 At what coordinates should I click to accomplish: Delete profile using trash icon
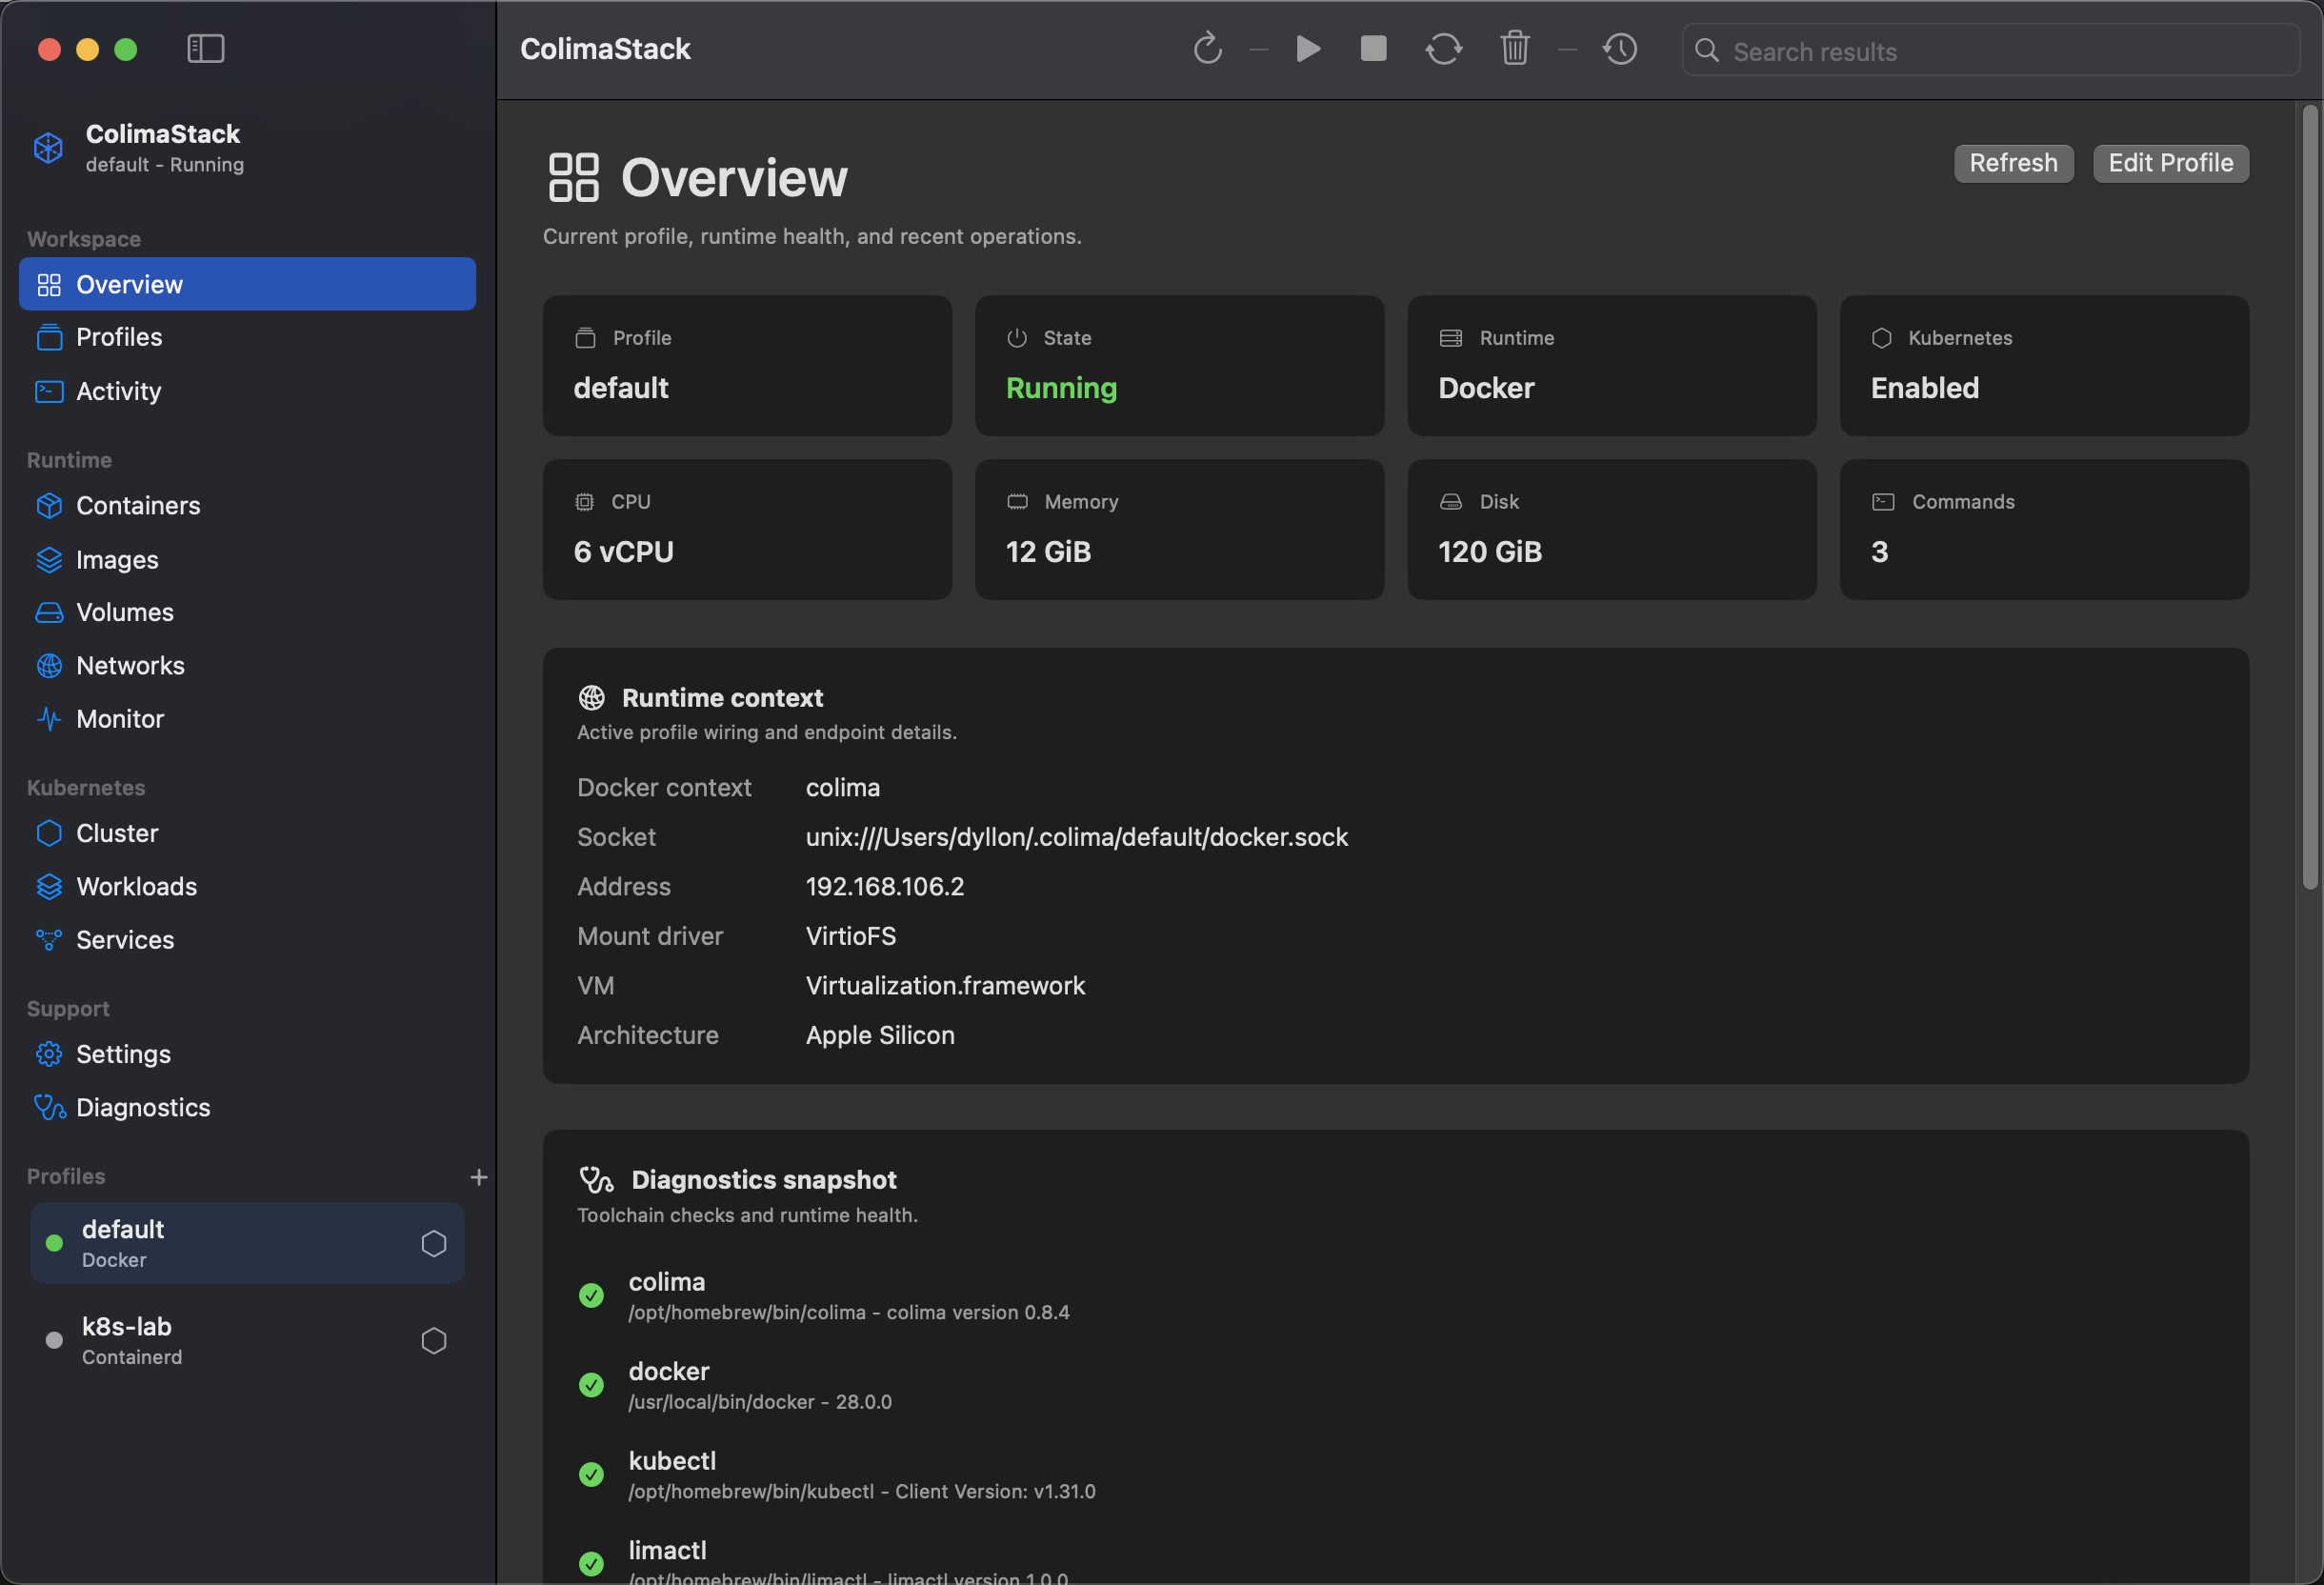pos(1515,48)
